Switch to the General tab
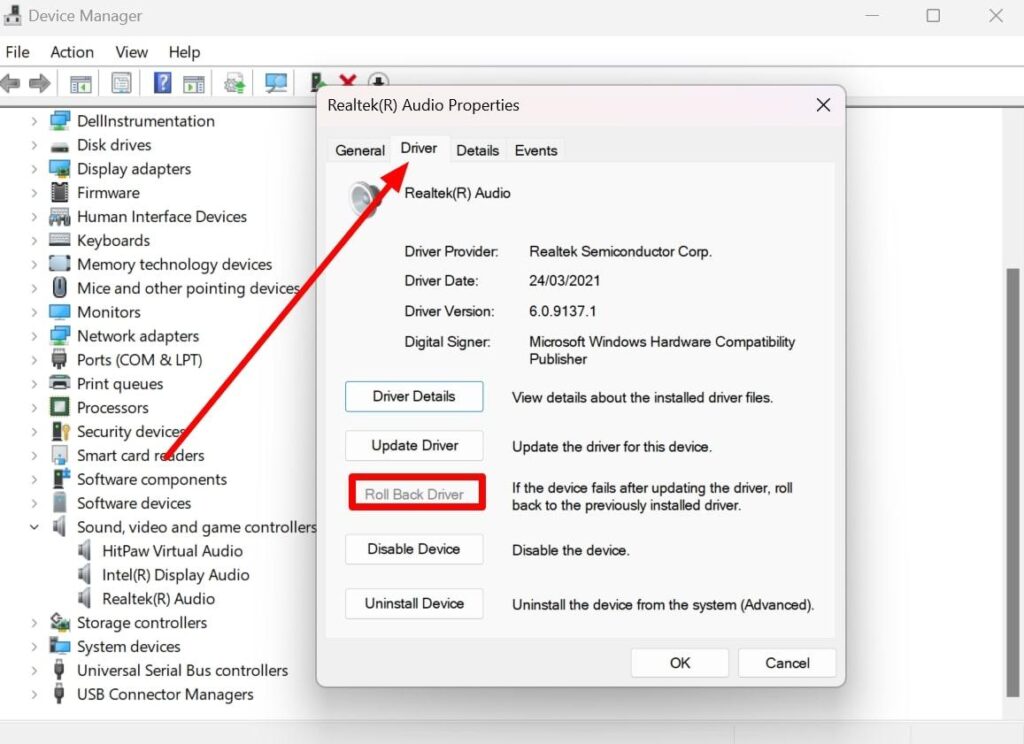The width and height of the screenshot is (1024, 744). coord(360,150)
